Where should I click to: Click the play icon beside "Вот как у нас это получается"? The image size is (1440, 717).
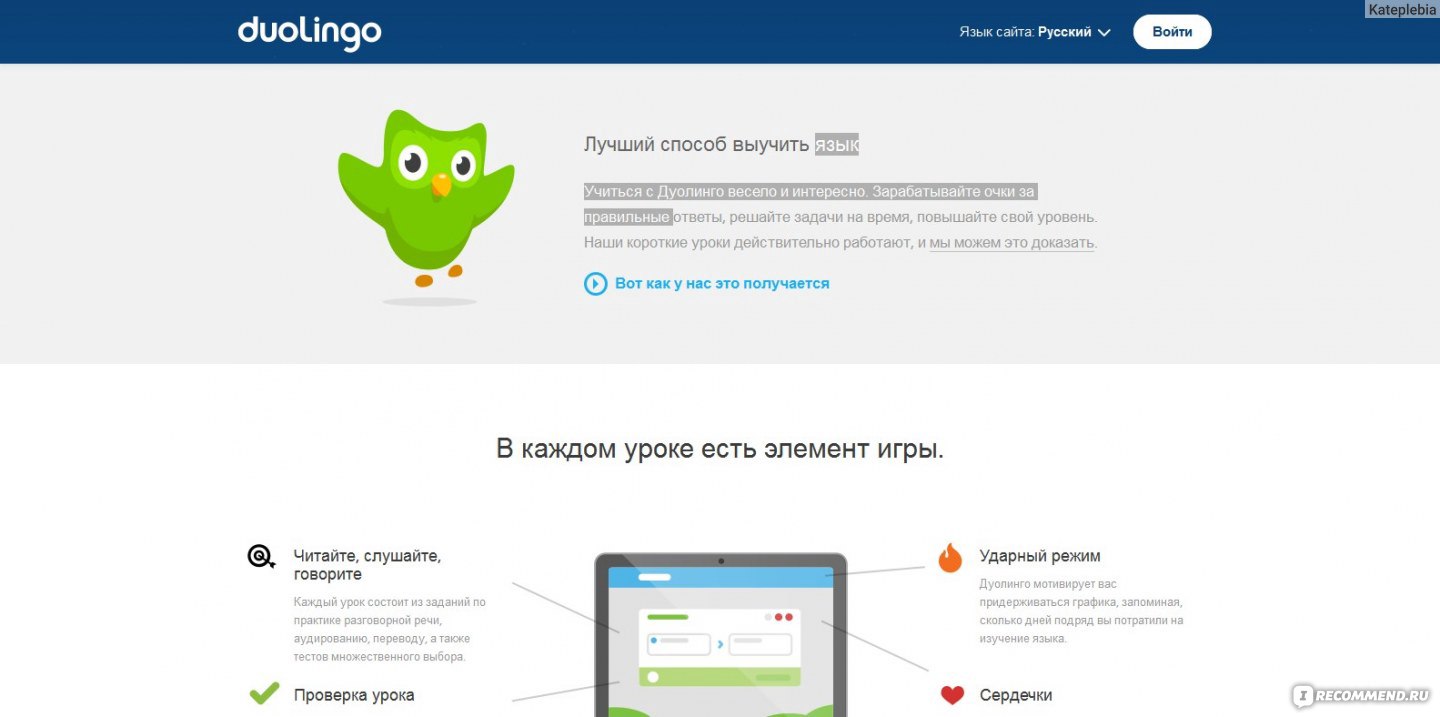coord(596,284)
